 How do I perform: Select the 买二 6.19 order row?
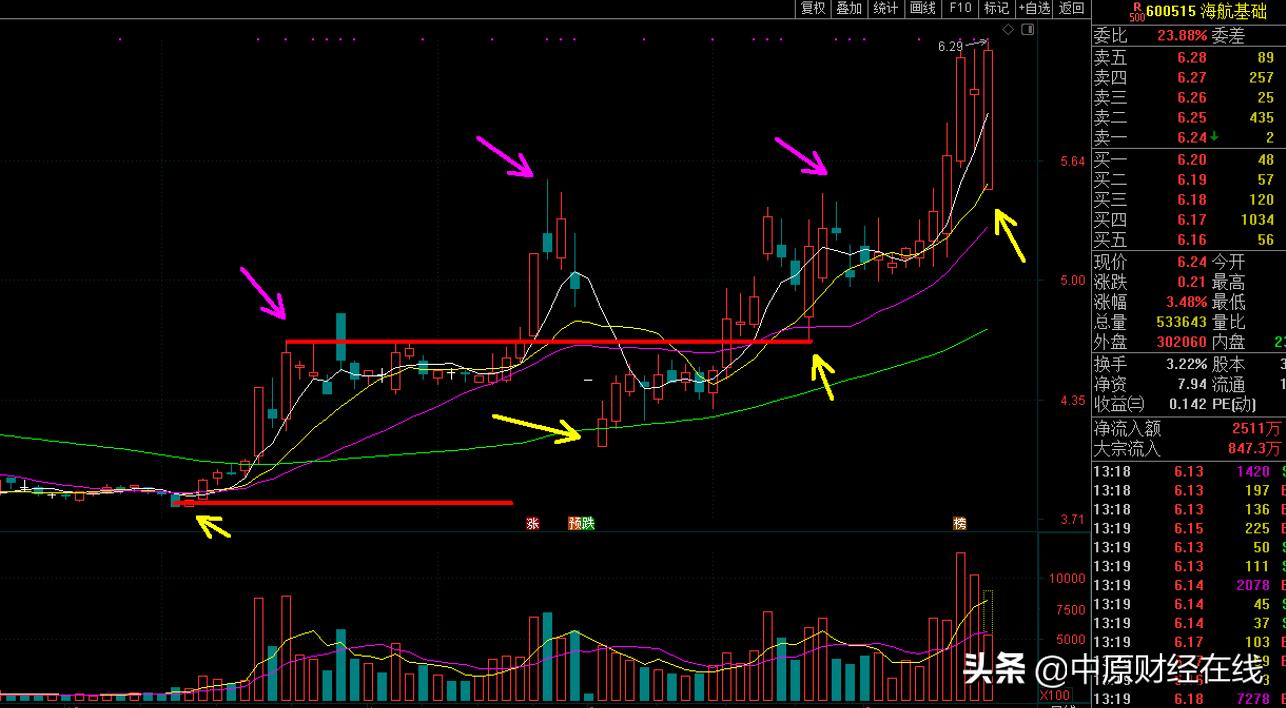coord(1188,179)
